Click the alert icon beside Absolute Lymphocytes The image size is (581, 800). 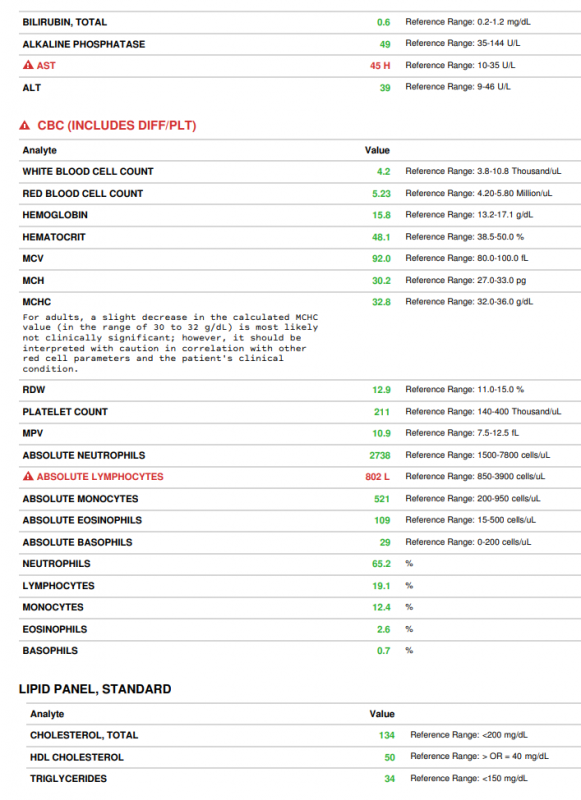tap(28, 477)
